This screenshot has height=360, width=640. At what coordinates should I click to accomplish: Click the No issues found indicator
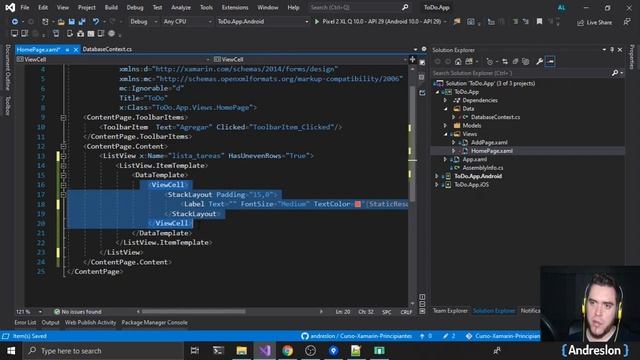coord(78,312)
